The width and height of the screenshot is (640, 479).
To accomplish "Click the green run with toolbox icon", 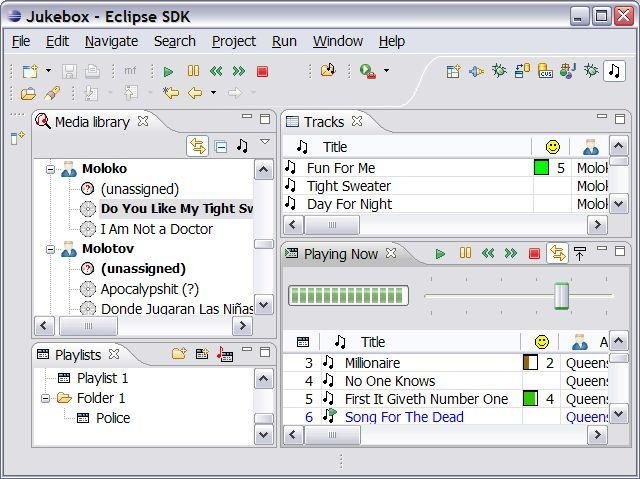I will 367,71.
